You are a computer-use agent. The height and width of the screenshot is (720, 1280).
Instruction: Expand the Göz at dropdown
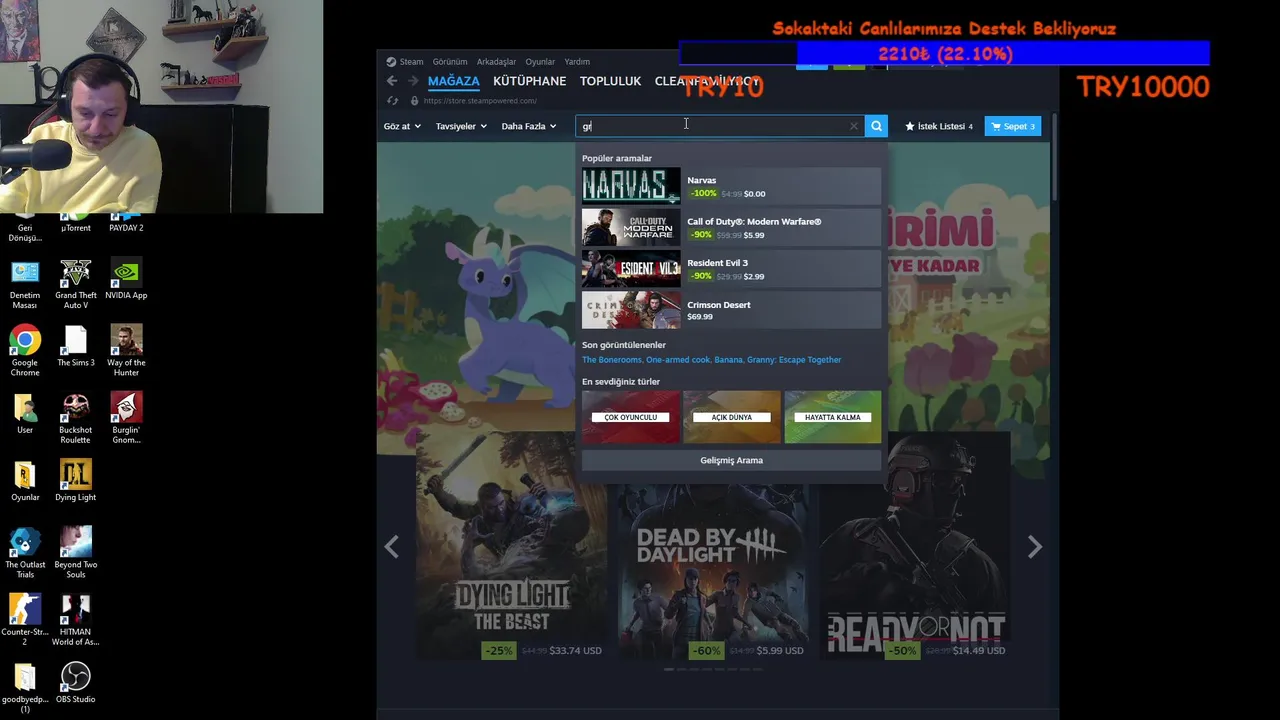pyautogui.click(x=402, y=126)
